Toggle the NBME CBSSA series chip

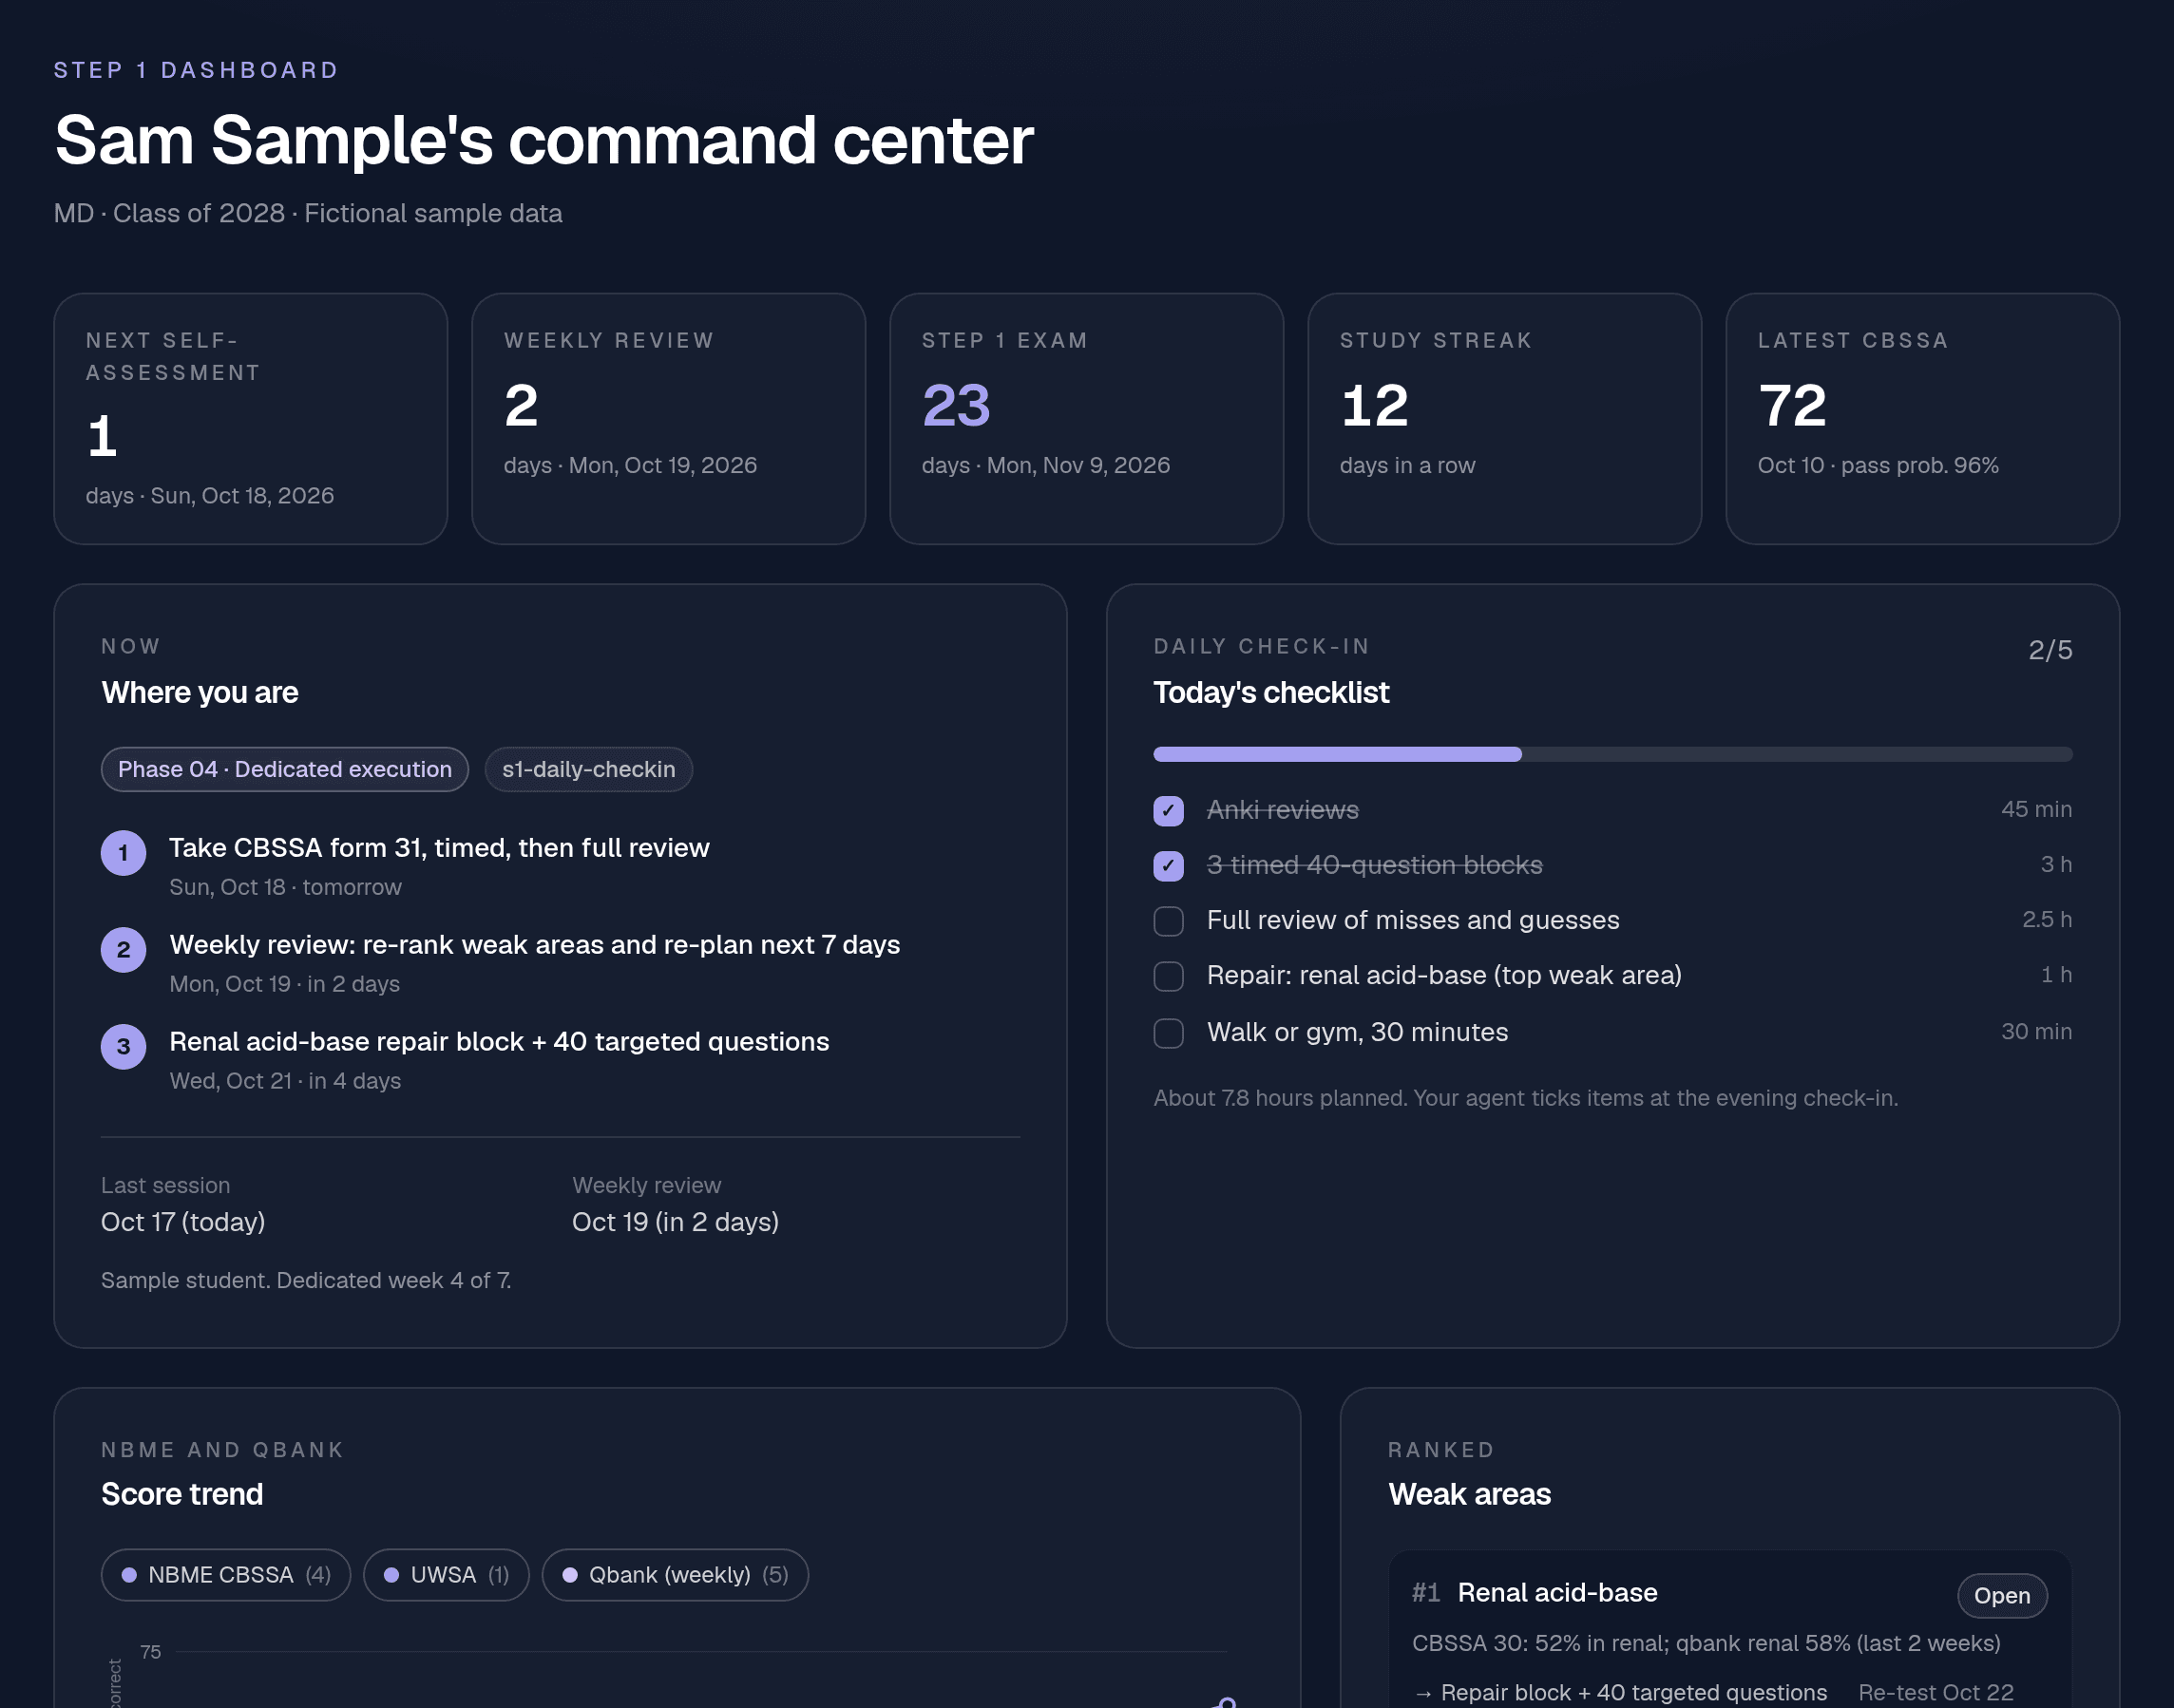225,1575
